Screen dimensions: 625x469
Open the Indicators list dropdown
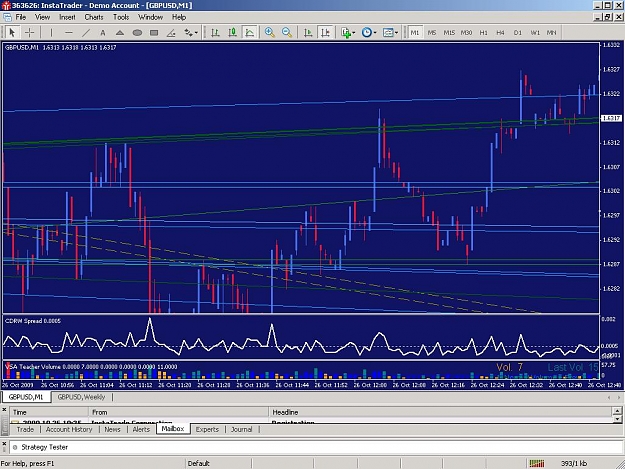348,33
